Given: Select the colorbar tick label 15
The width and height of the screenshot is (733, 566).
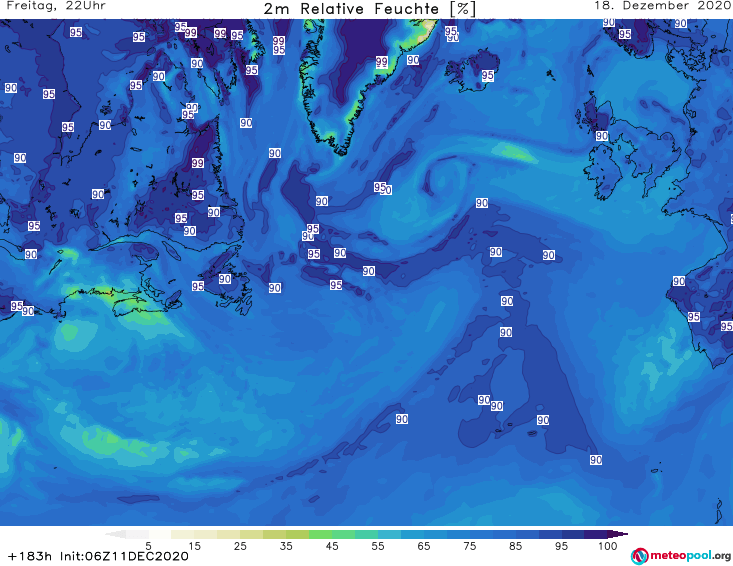Looking at the screenshot, I should pyautogui.click(x=194, y=546).
